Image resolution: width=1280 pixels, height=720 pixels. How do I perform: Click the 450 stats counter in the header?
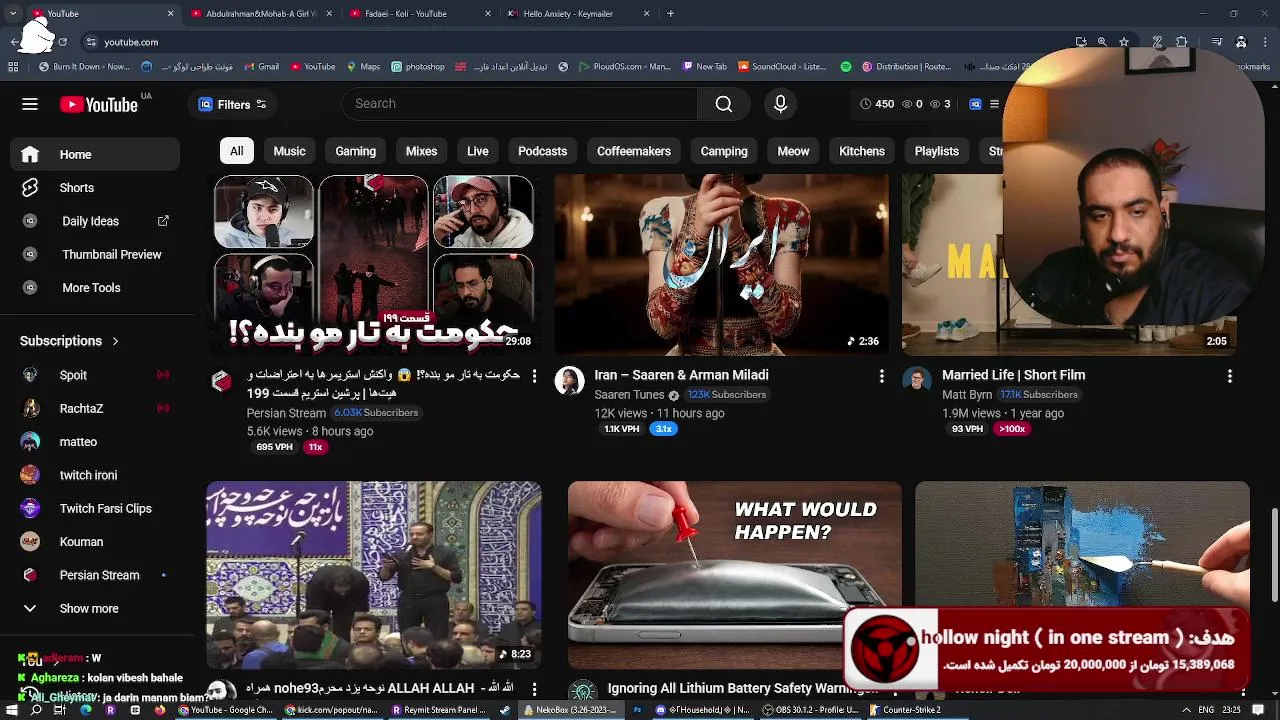(877, 104)
